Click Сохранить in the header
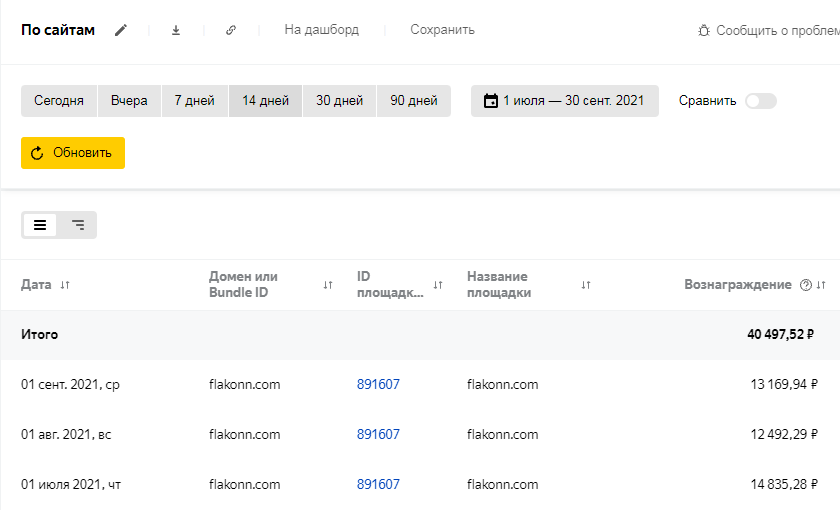 (442, 30)
